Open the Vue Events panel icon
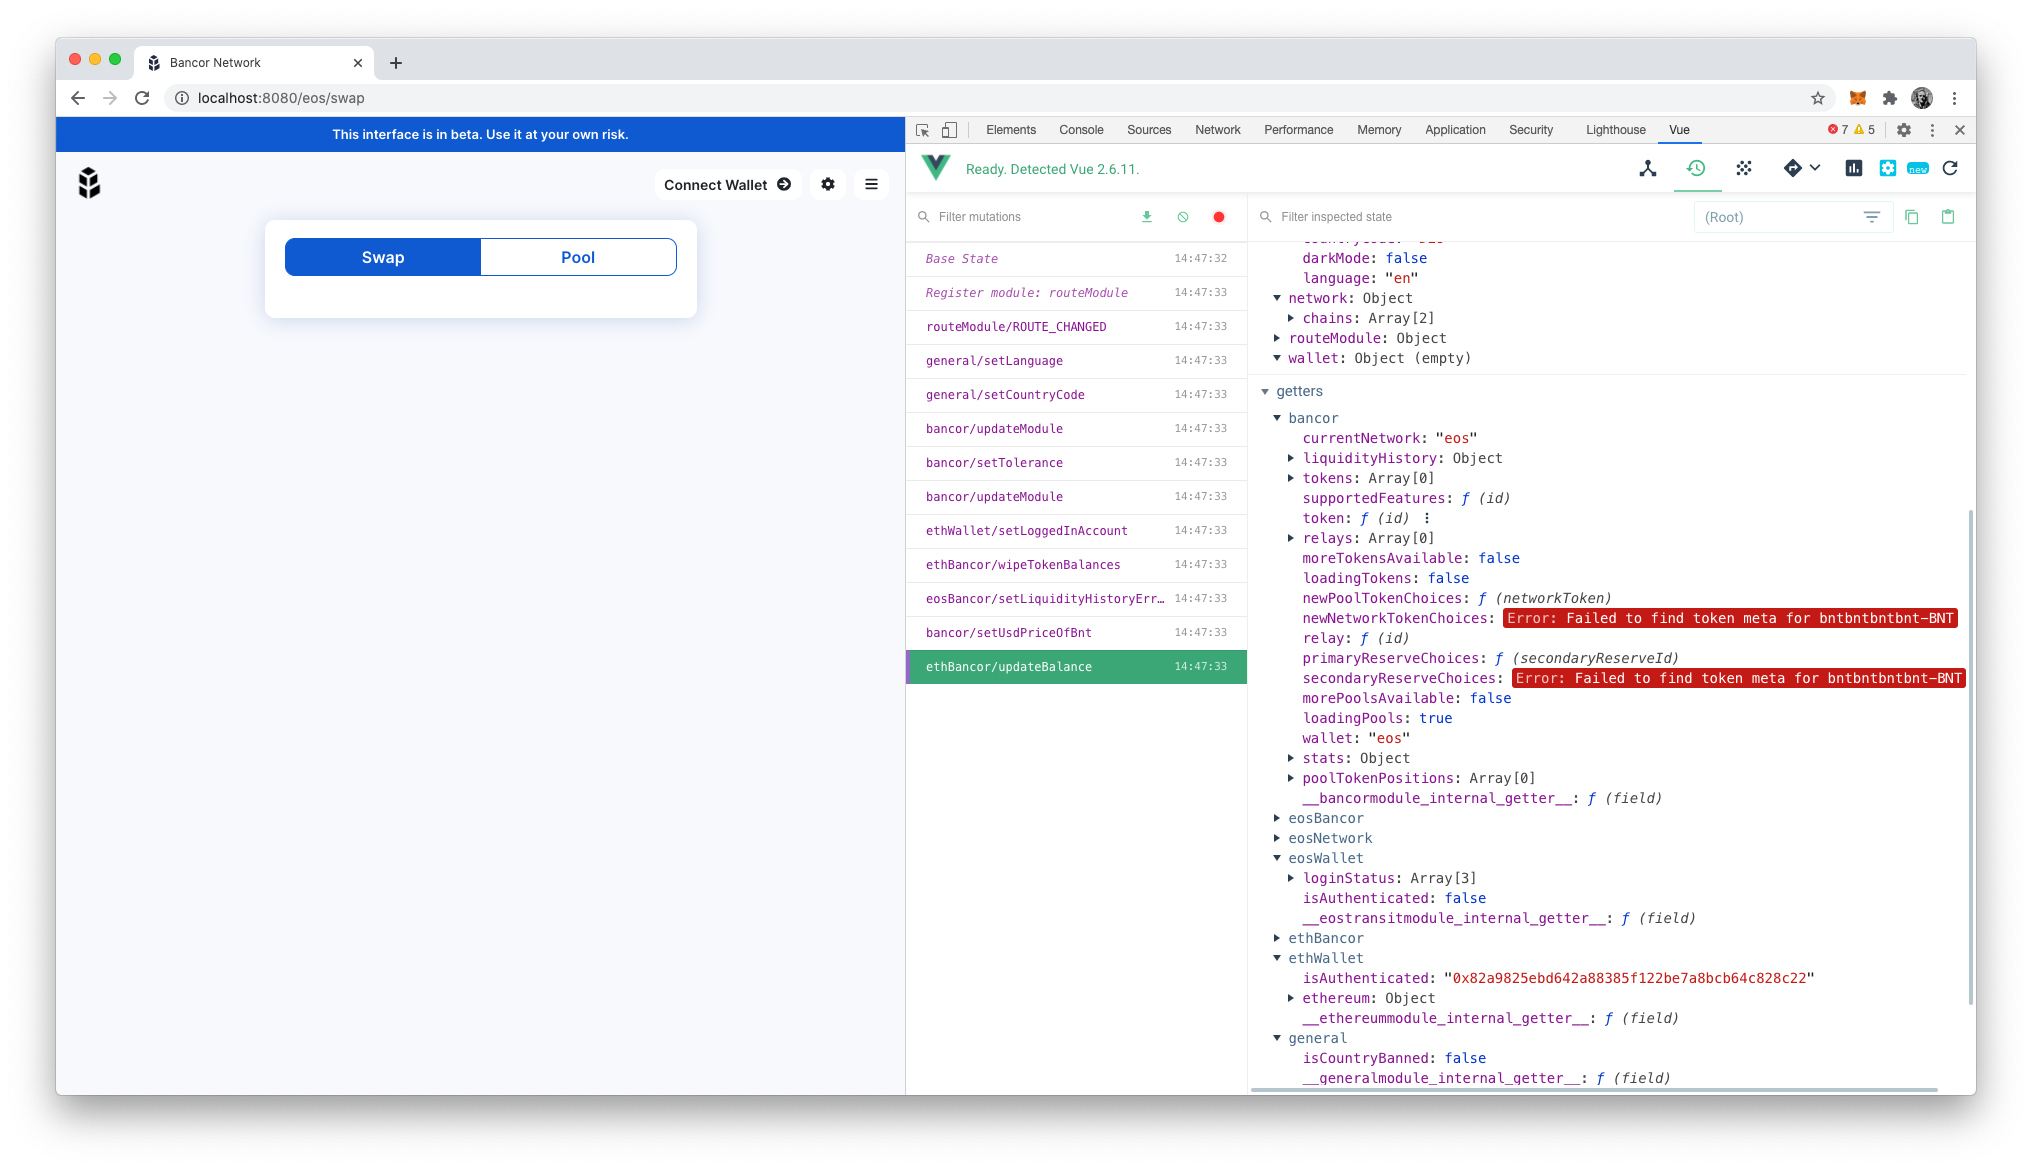Screen dimensions: 2032x1169 pyautogui.click(x=1744, y=168)
